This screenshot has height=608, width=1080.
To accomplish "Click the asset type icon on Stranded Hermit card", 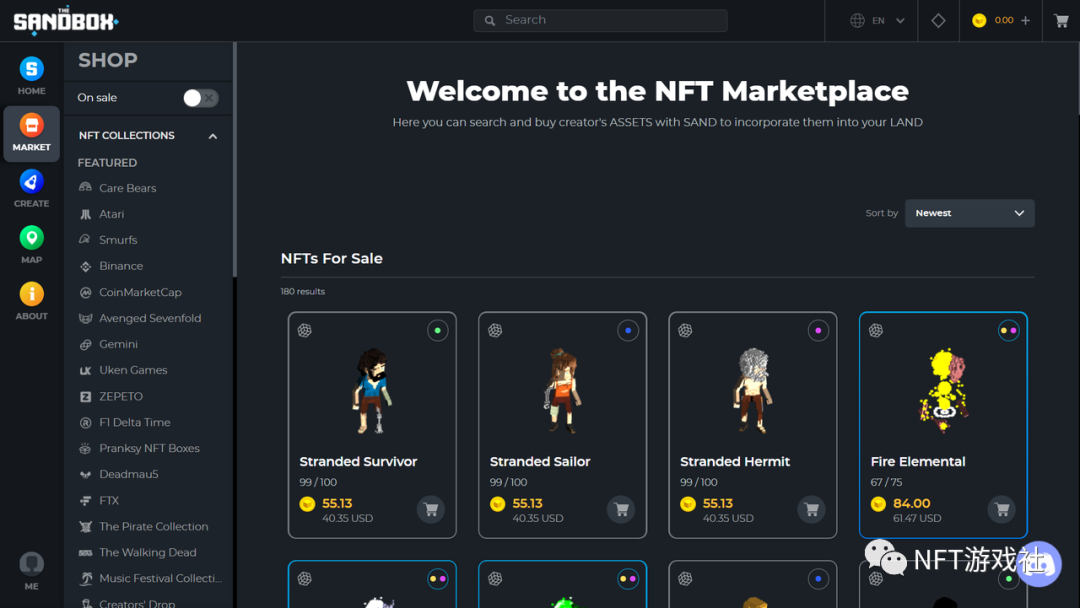I will pyautogui.click(x=685, y=331).
